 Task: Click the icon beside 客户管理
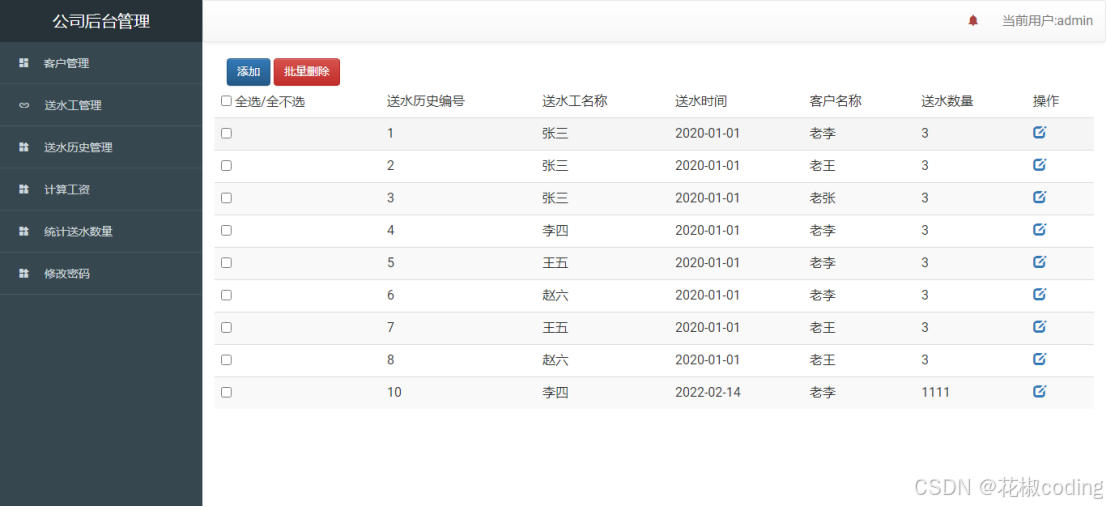point(24,63)
